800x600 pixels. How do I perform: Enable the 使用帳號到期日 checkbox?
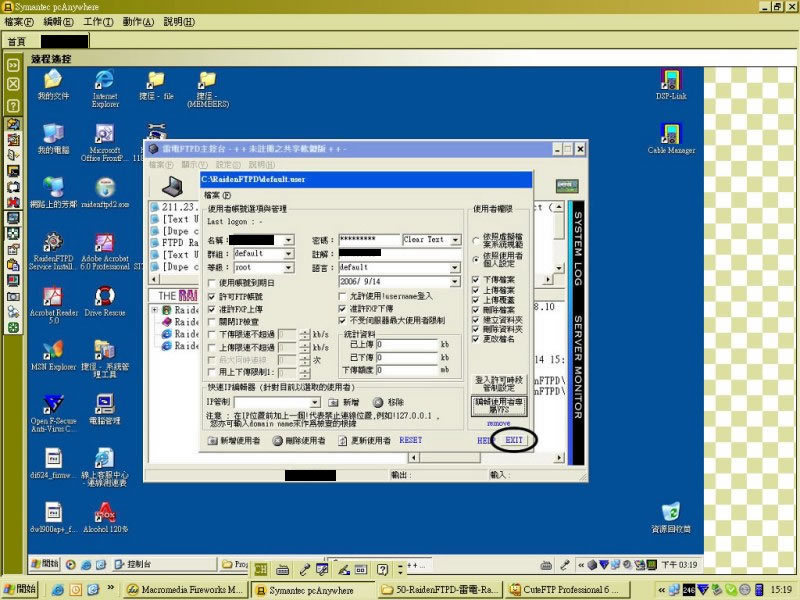coord(212,282)
